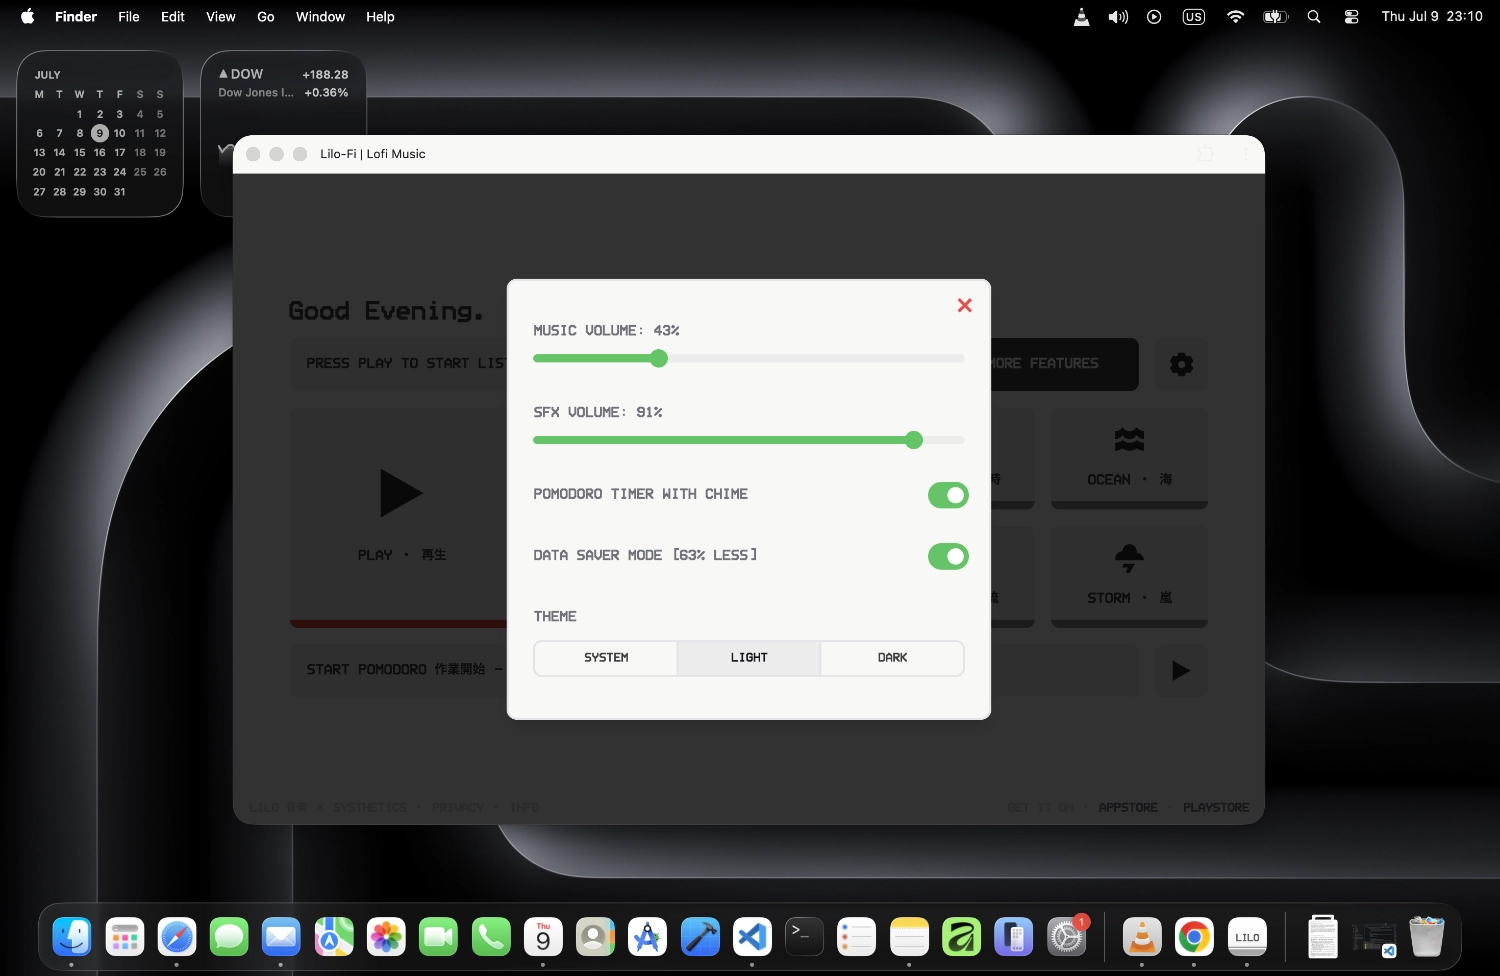Open the sound volume menu bar icon

click(1118, 16)
